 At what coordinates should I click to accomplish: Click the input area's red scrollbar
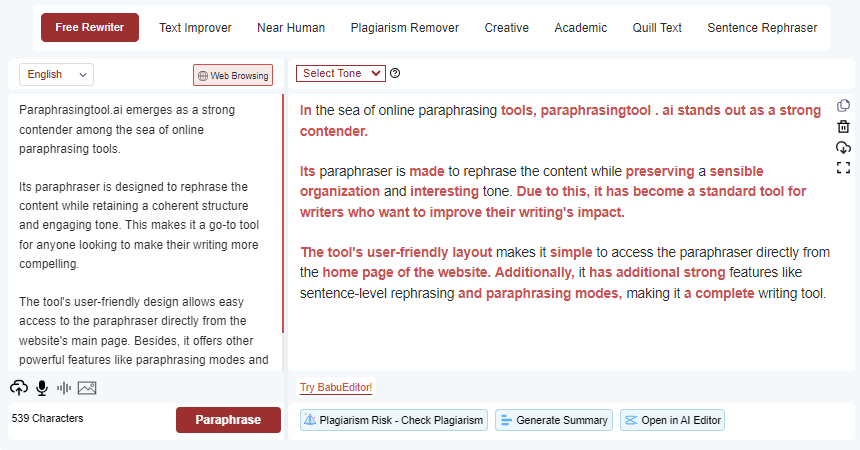click(x=283, y=214)
